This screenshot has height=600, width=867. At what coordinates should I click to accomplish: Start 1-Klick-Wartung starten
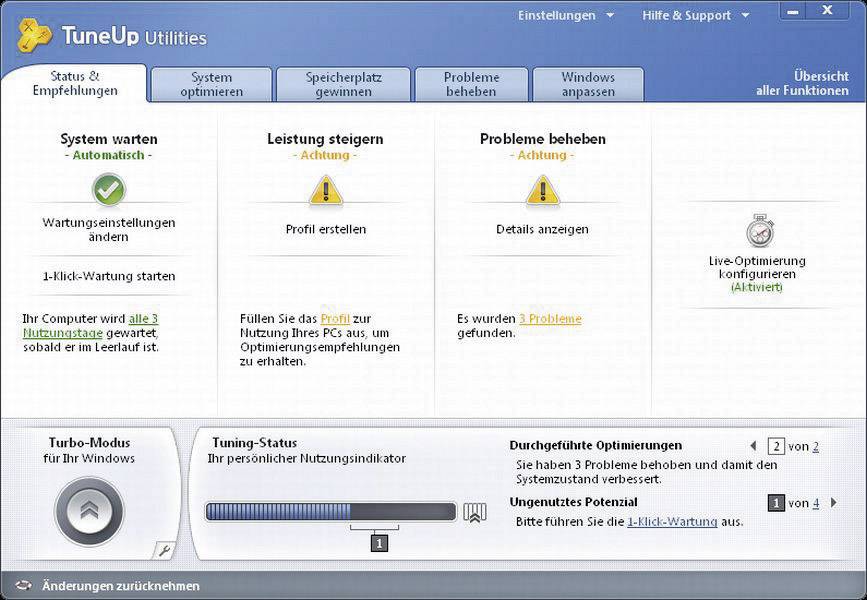109,276
